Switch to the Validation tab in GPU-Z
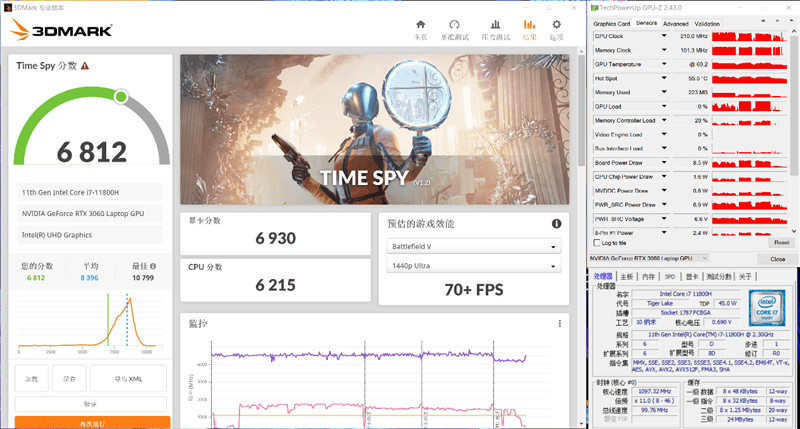The width and height of the screenshot is (800, 429). click(707, 23)
